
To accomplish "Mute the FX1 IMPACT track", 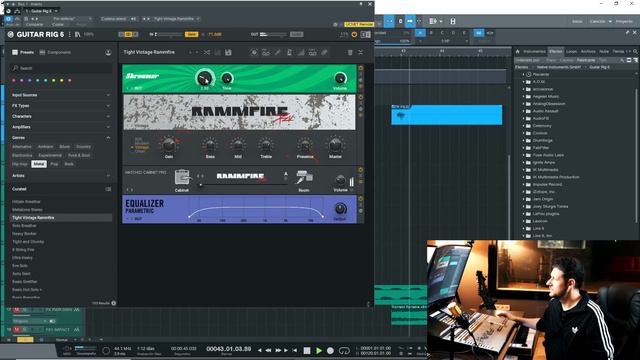I will 16,329.
